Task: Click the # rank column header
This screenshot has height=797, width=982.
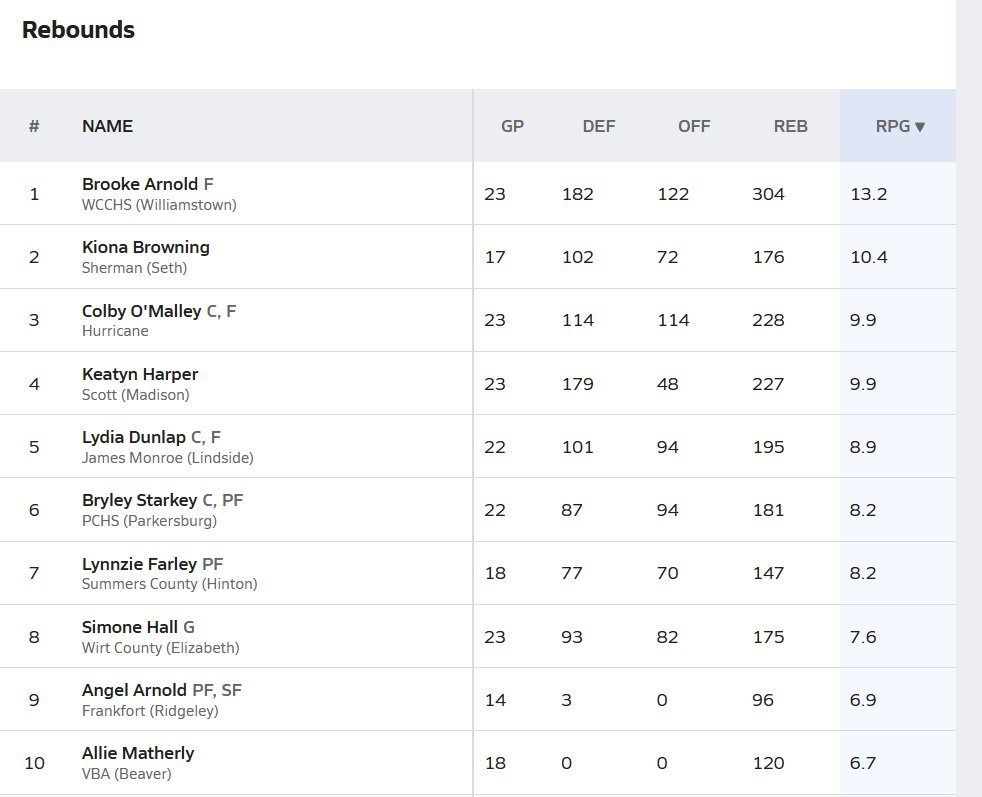Action: pyautogui.click(x=34, y=126)
